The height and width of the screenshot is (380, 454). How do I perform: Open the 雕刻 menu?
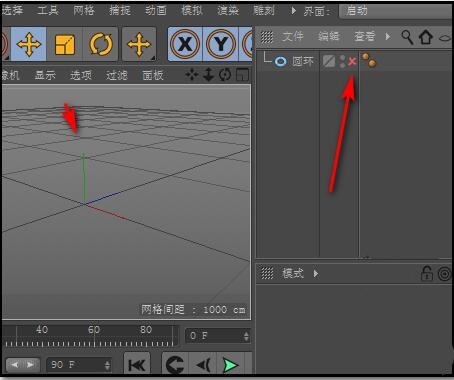click(264, 11)
